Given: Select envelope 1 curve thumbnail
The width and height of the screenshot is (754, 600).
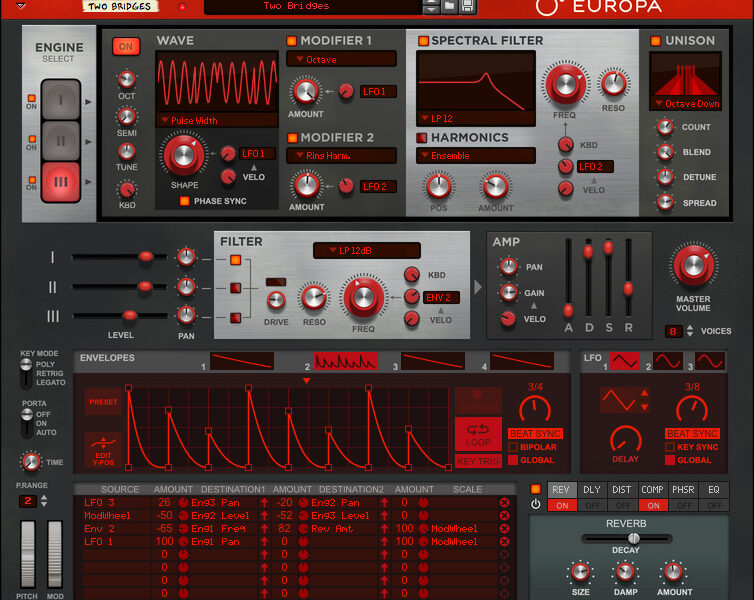Looking at the screenshot, I should 242,361.
